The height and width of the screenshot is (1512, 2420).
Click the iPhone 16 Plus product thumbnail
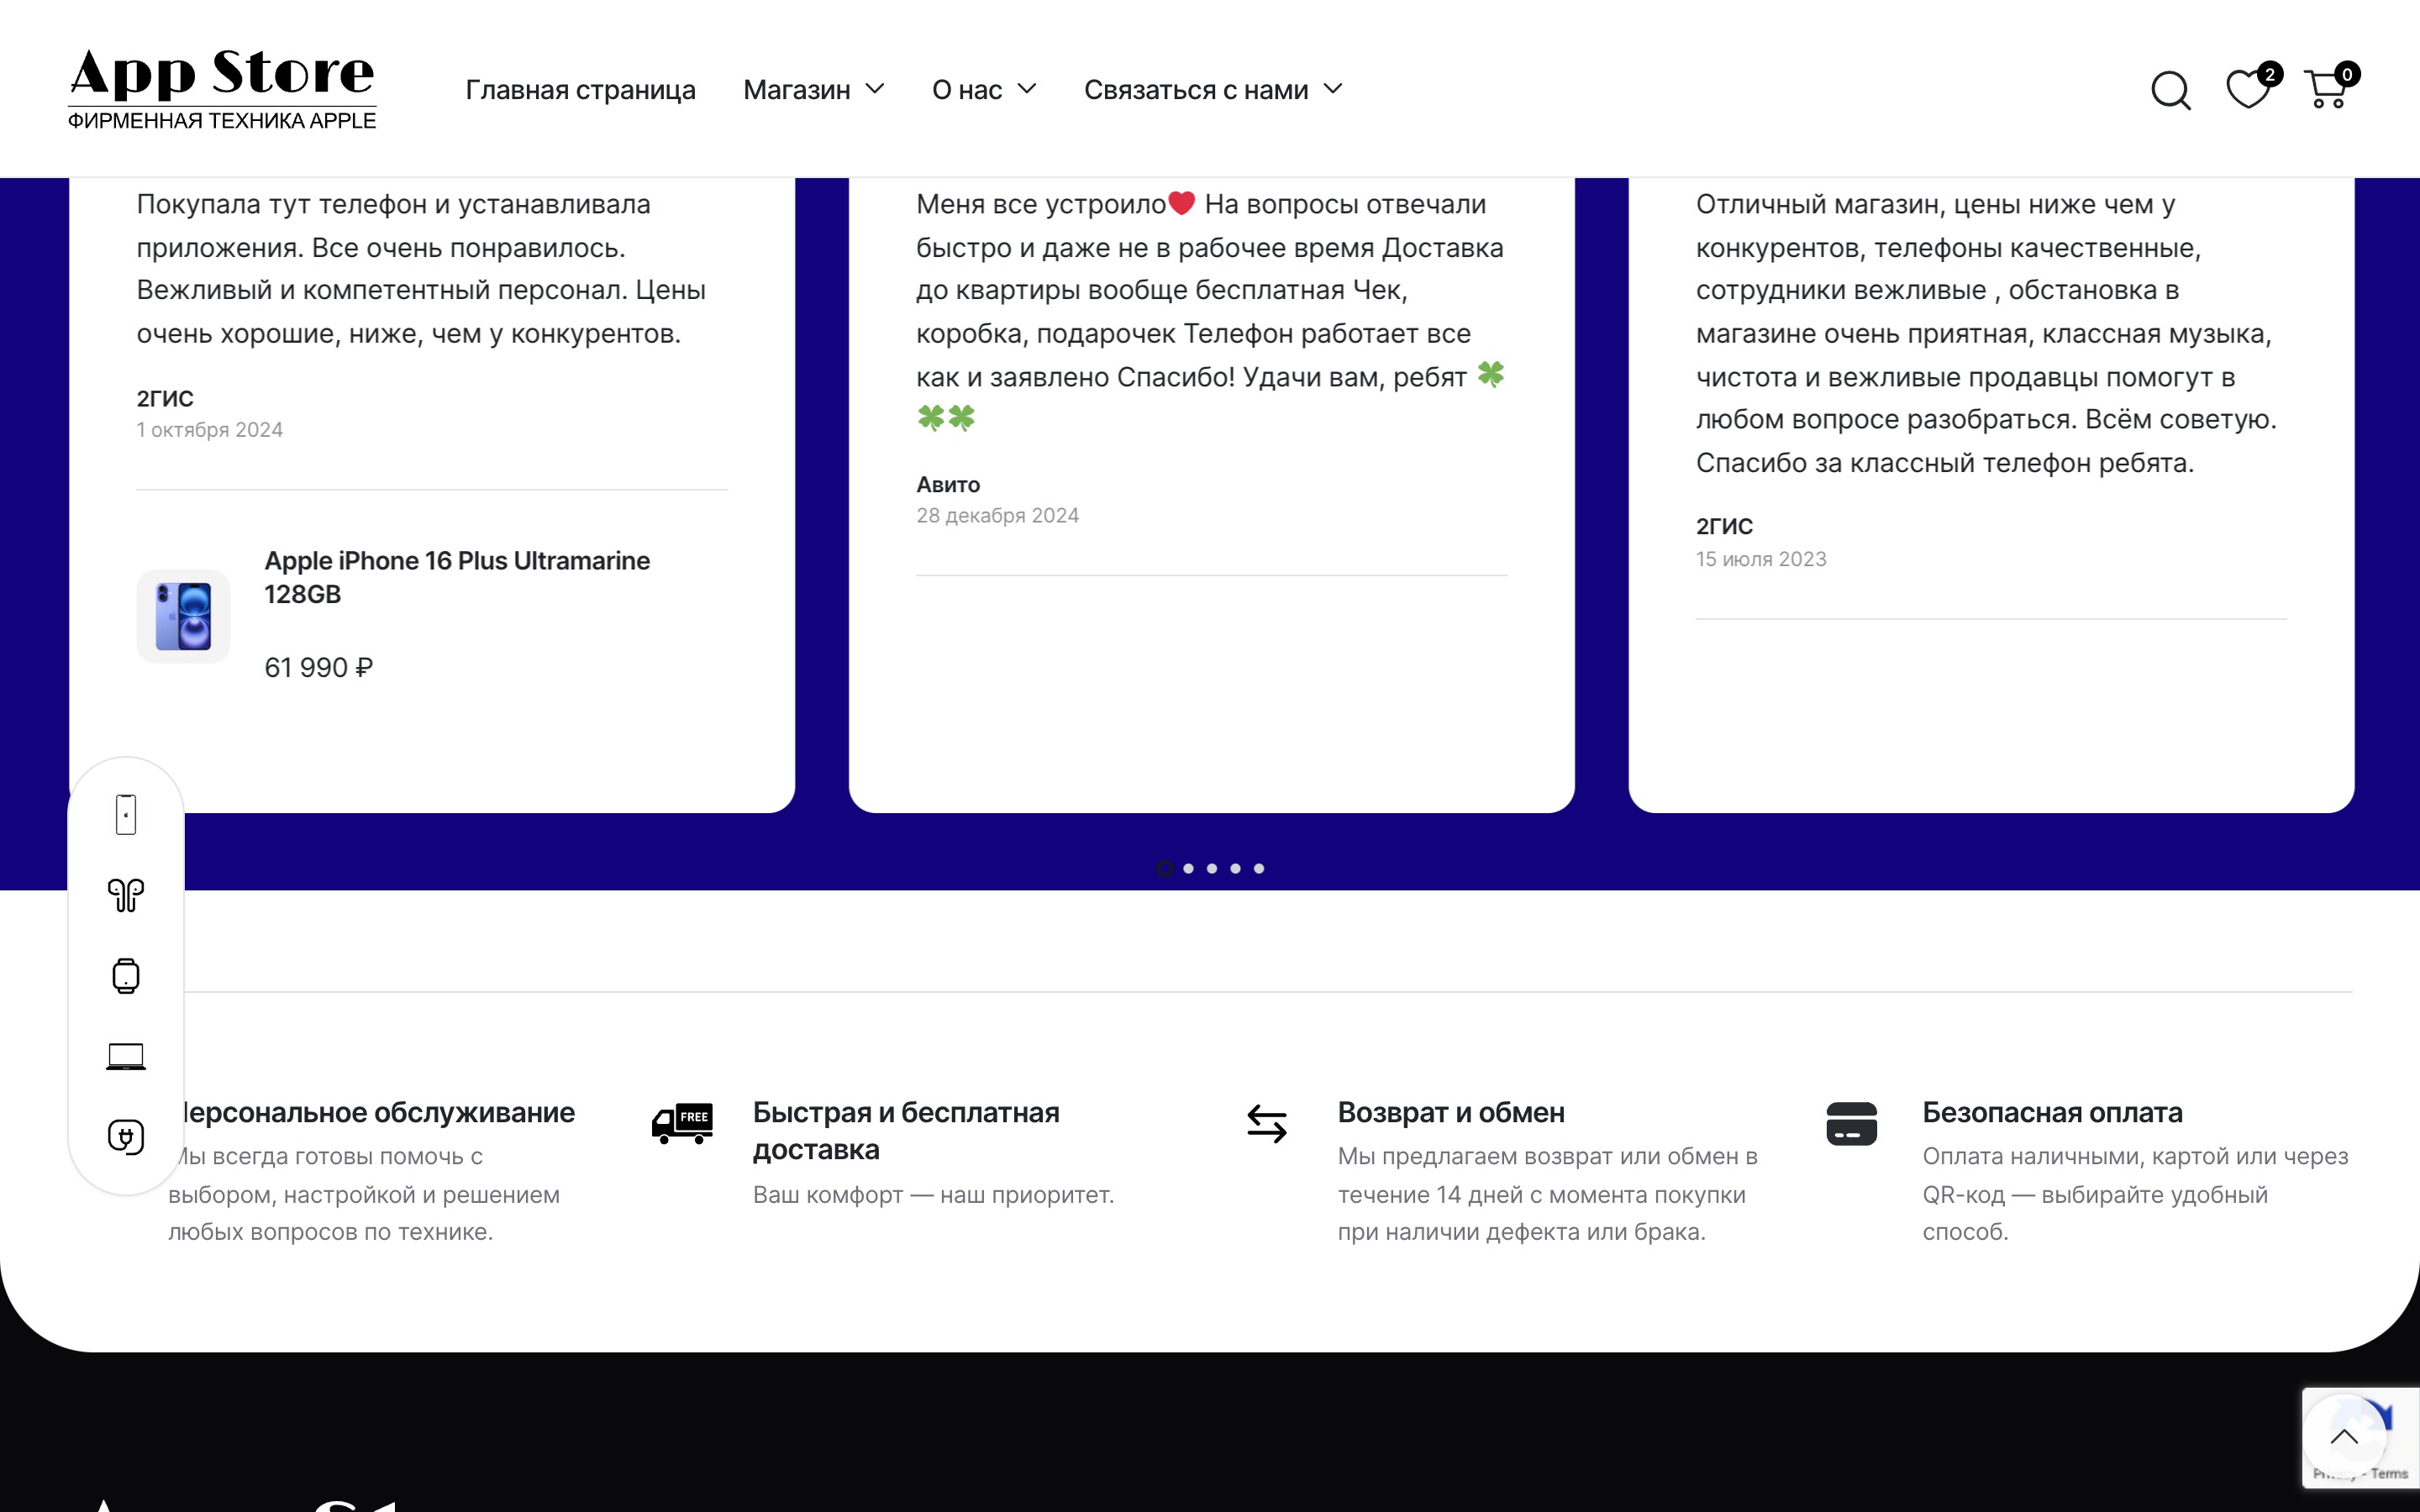183,616
